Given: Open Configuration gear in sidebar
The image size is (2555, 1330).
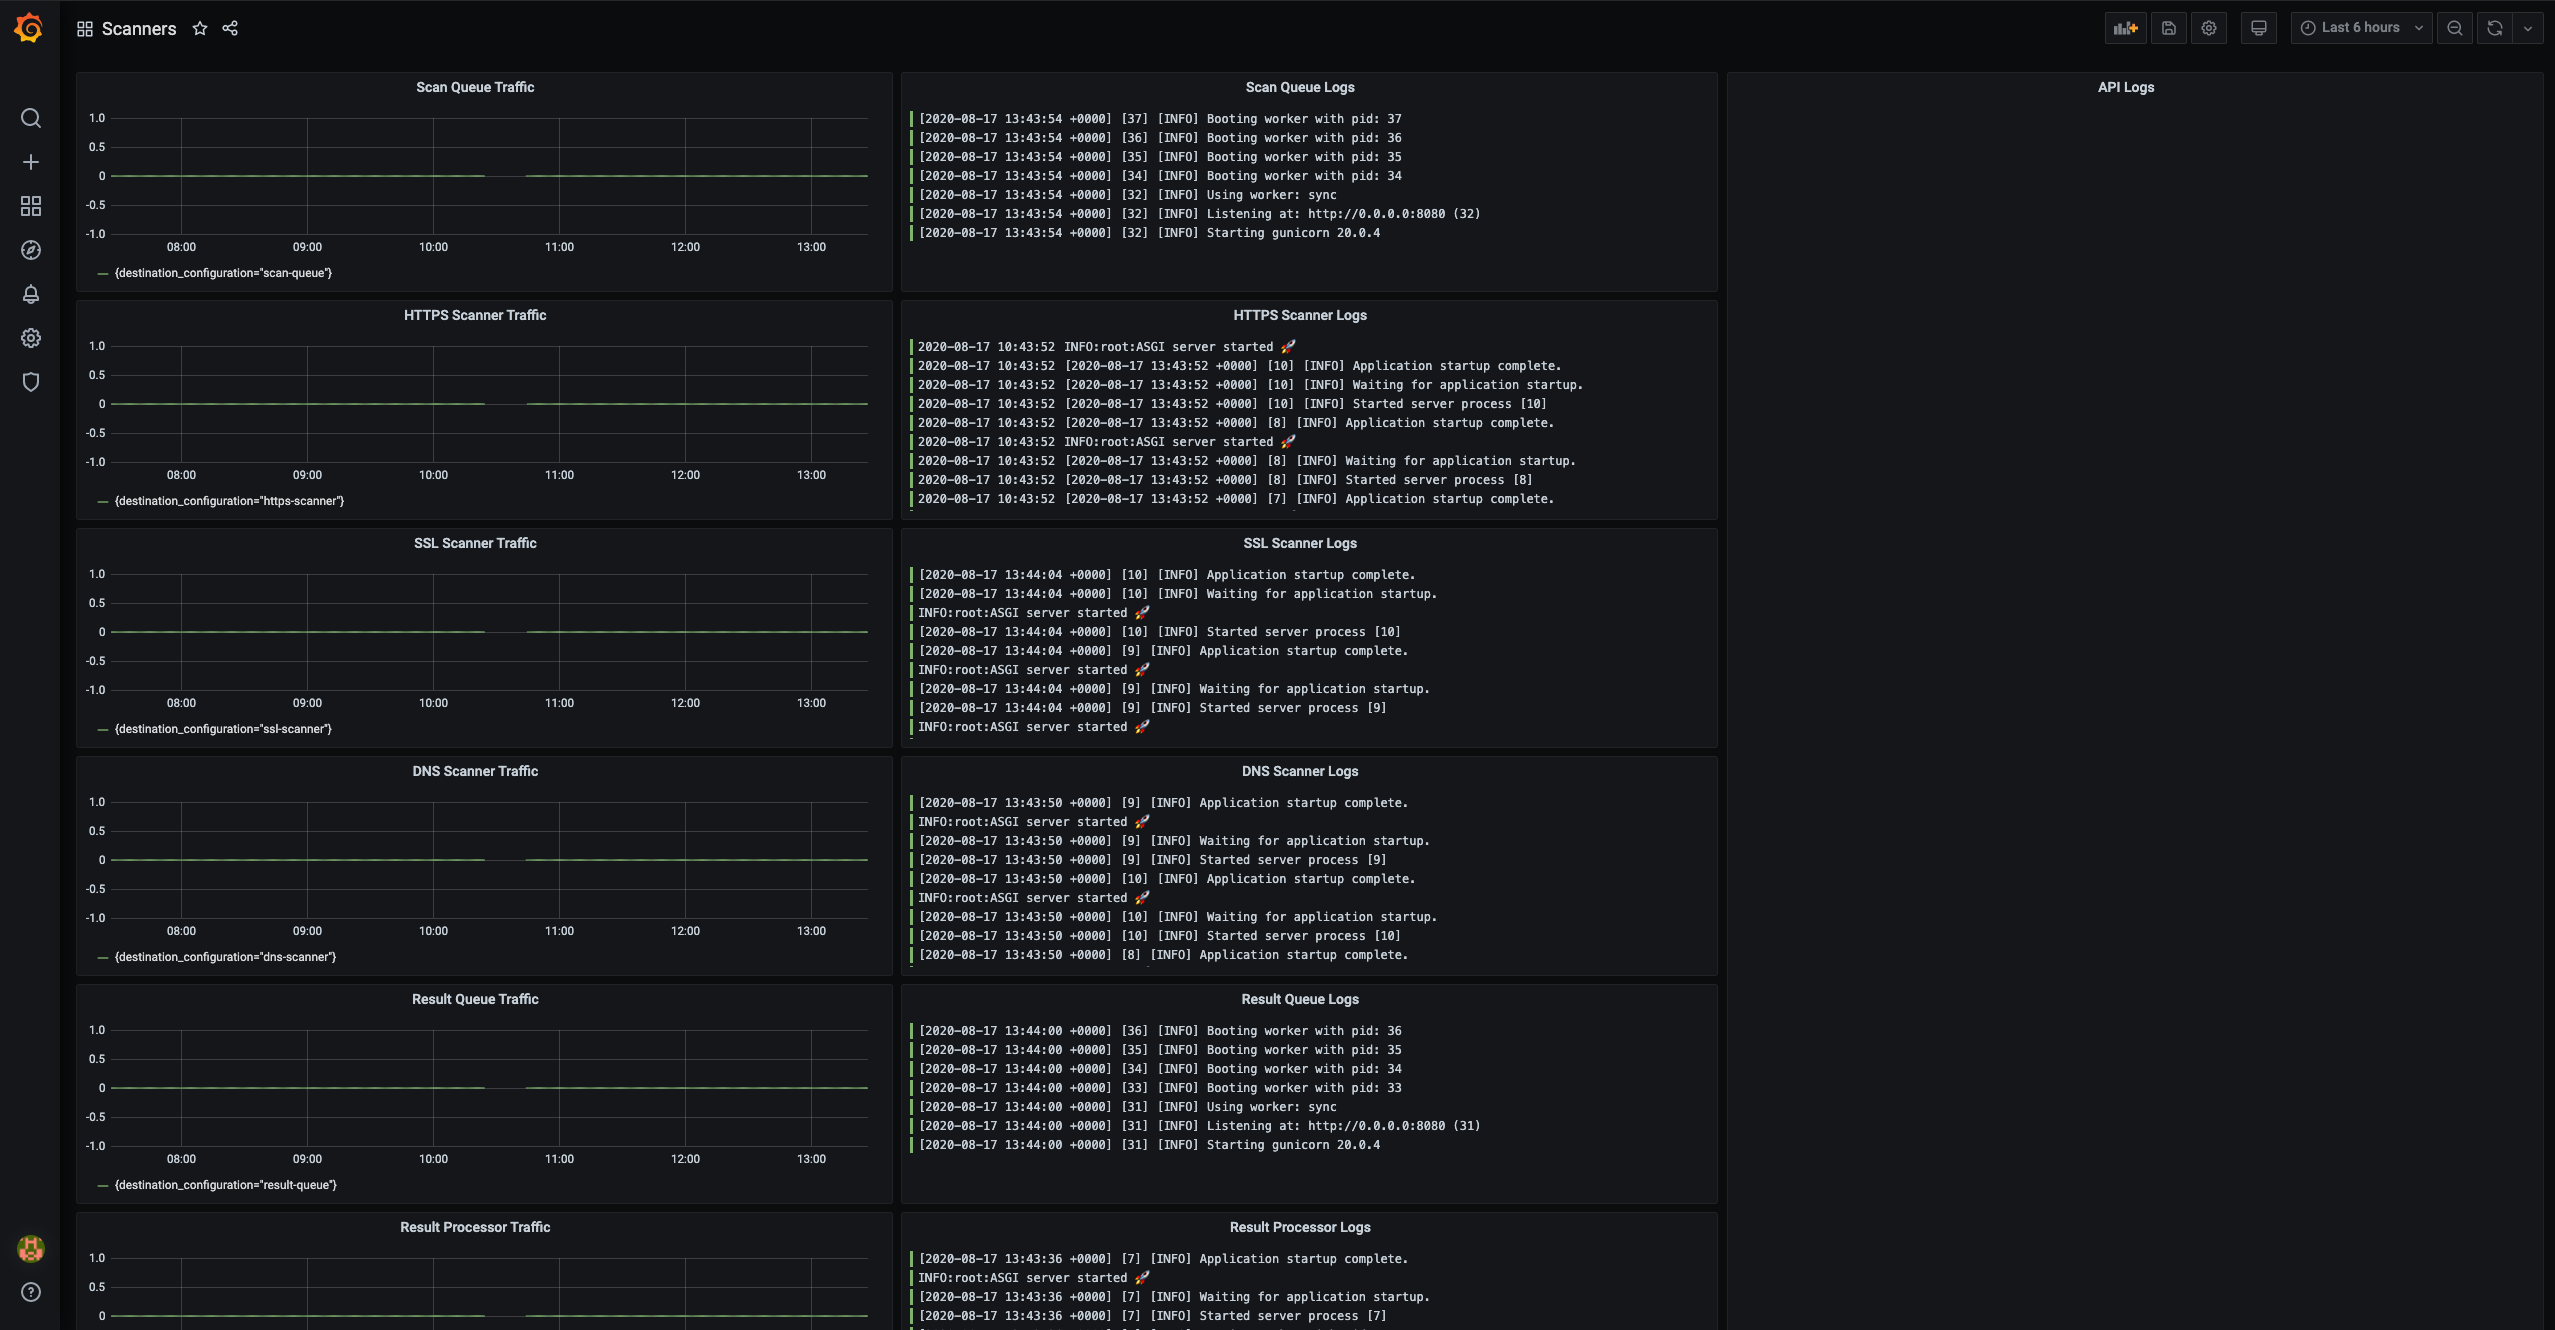Looking at the screenshot, I should click(31, 338).
